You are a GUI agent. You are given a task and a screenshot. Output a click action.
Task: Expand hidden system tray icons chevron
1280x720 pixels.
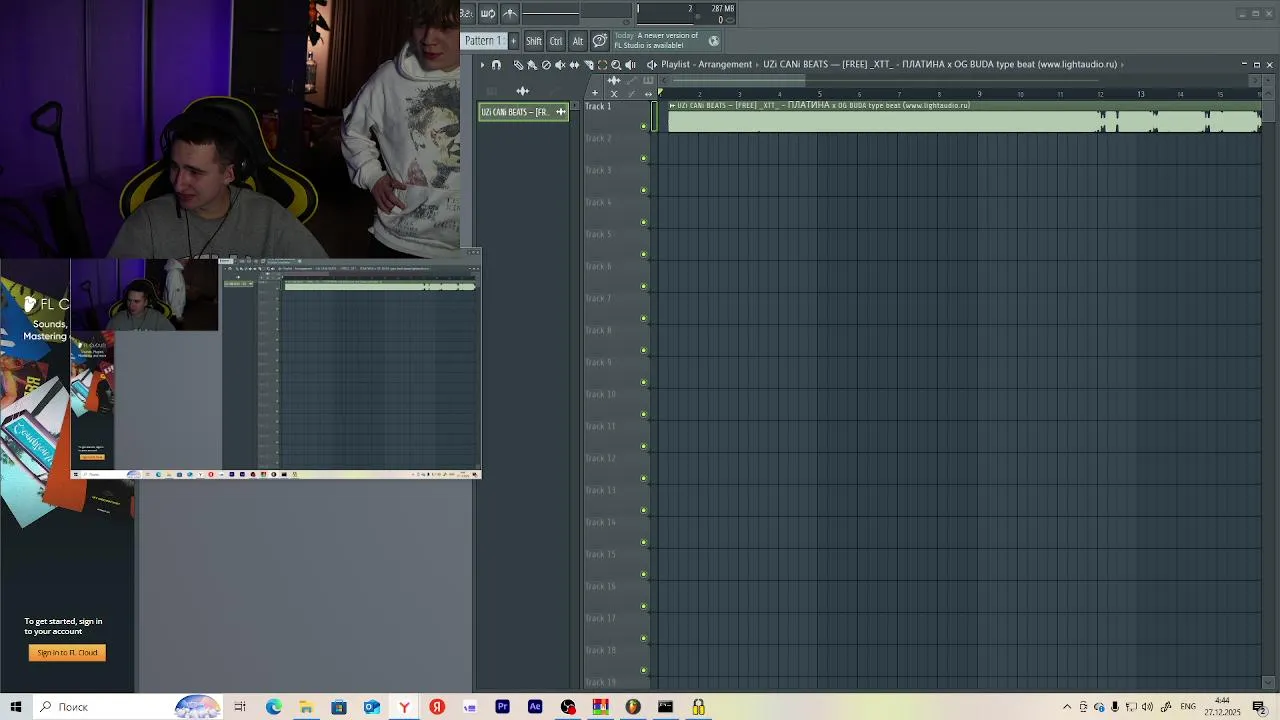point(1066,707)
